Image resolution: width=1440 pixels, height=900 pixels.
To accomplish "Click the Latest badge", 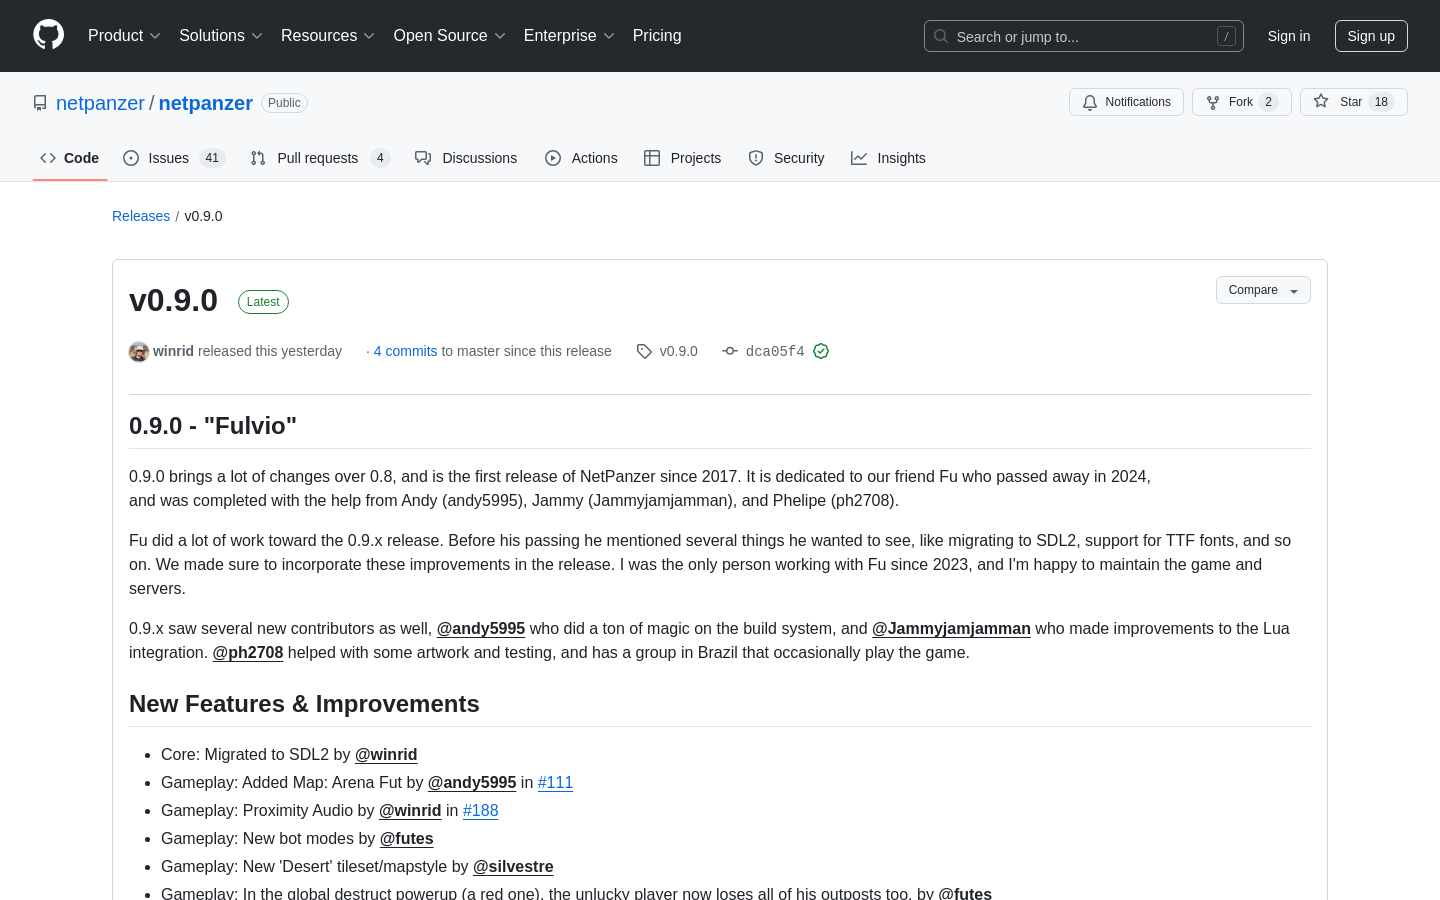I will pos(263,302).
